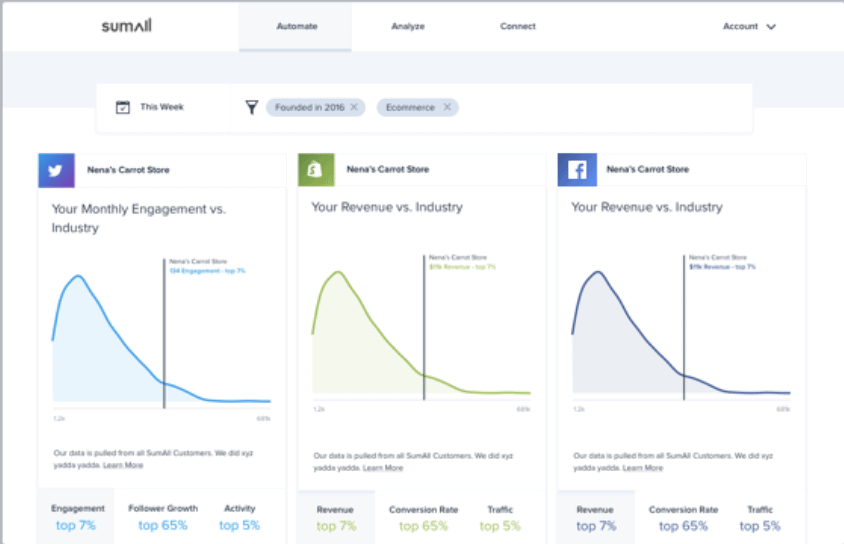Click the 134 Engagement top 7% marker label

click(x=207, y=271)
